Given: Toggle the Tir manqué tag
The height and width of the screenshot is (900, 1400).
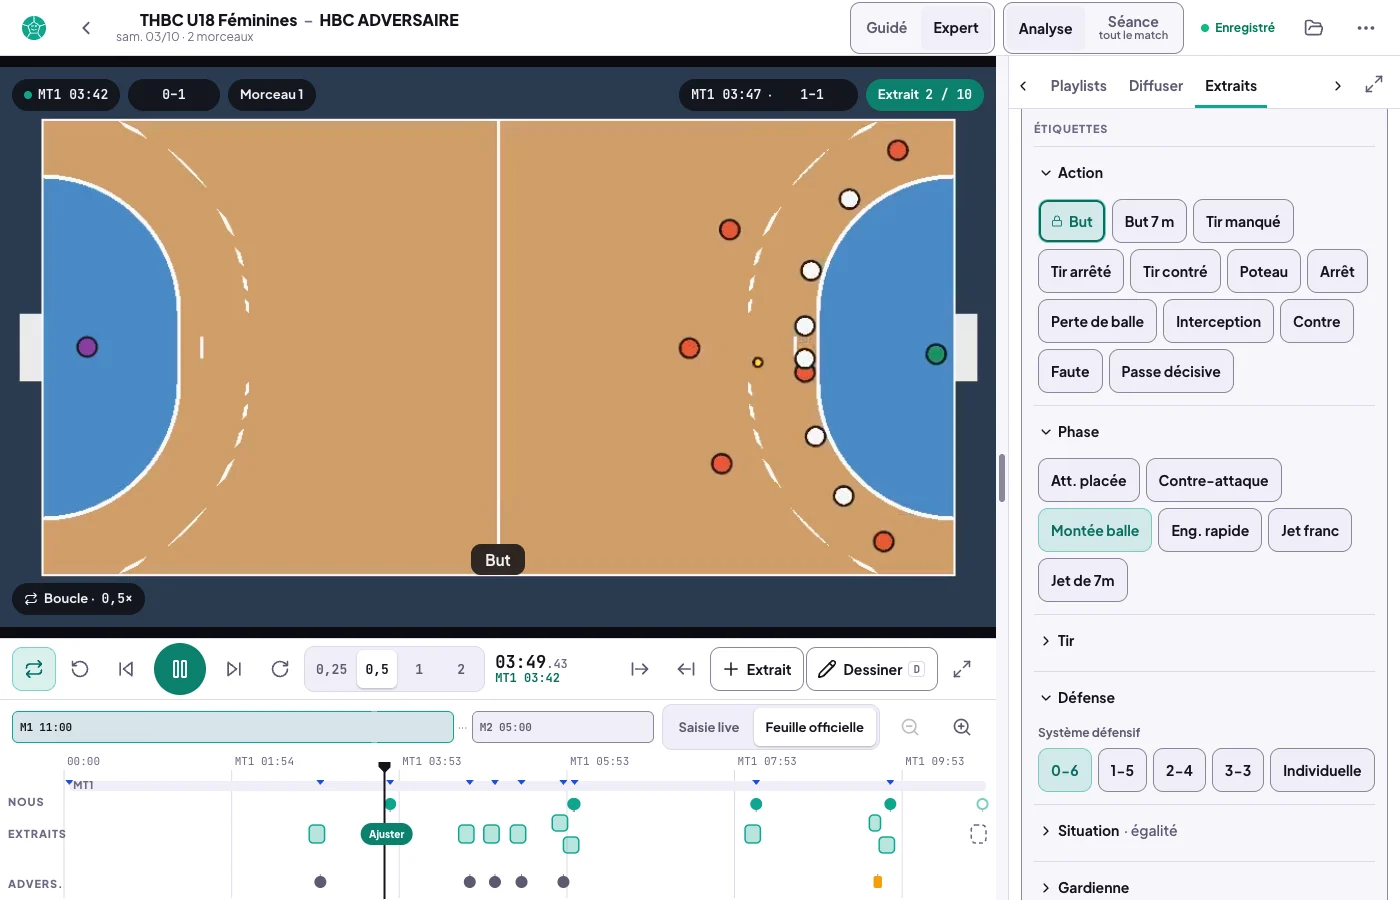Looking at the screenshot, I should tap(1243, 222).
